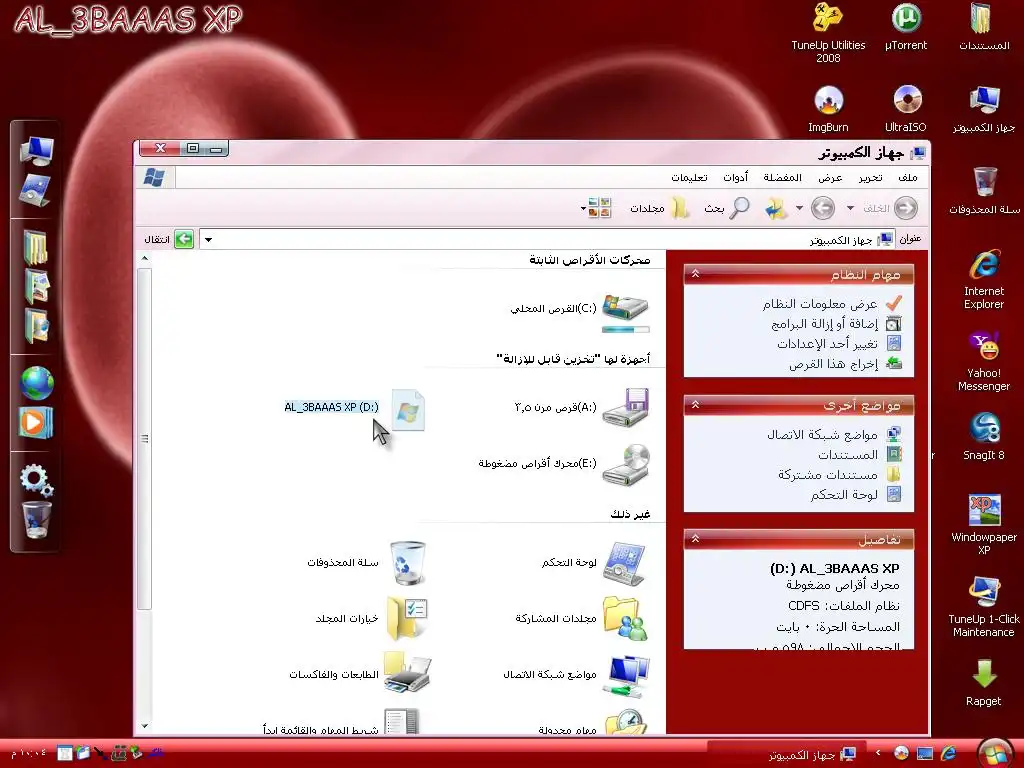Click تغيير أحد الإعدادات change a setting link
1024x768 pixels.
(x=827, y=344)
